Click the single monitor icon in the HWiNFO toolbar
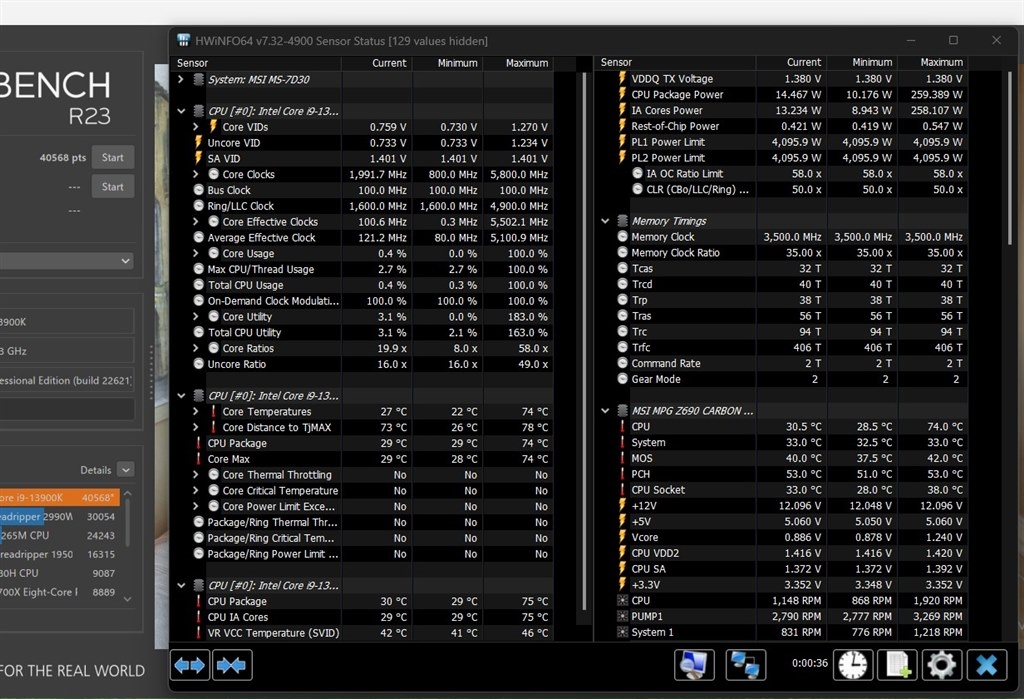The width and height of the screenshot is (1024, 699). pyautogui.click(x=694, y=665)
